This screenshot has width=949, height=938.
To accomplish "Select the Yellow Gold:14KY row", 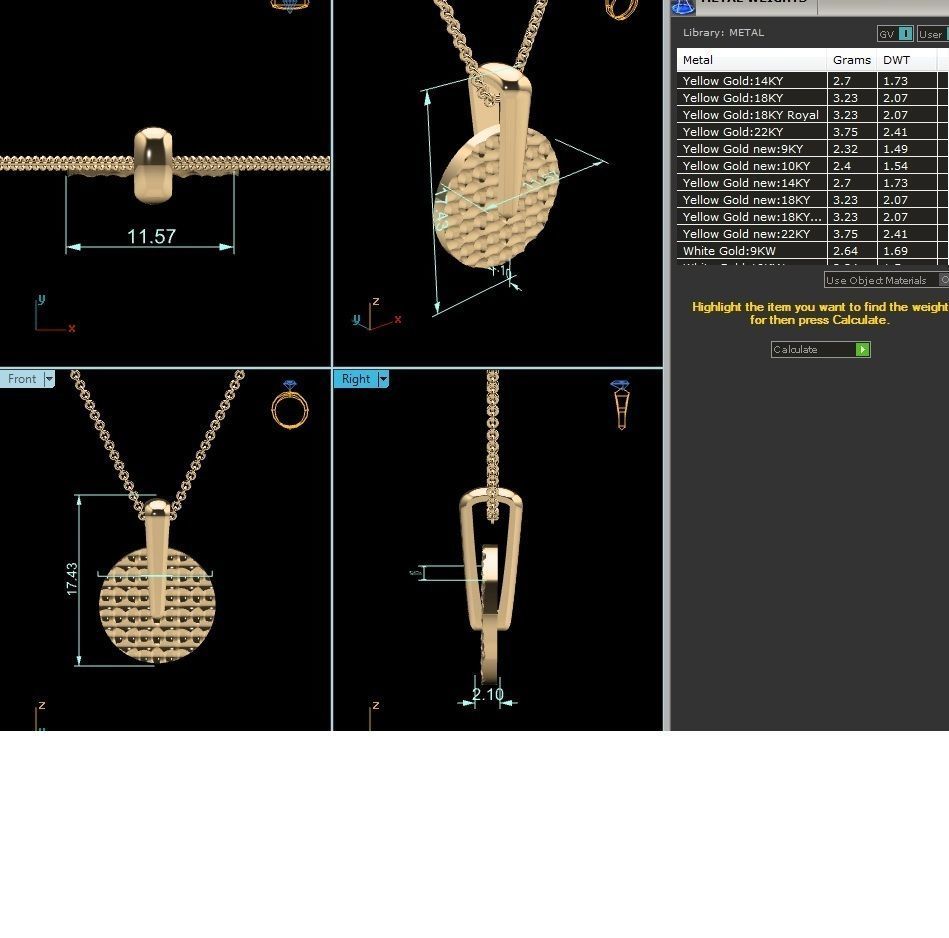I will click(812, 80).
